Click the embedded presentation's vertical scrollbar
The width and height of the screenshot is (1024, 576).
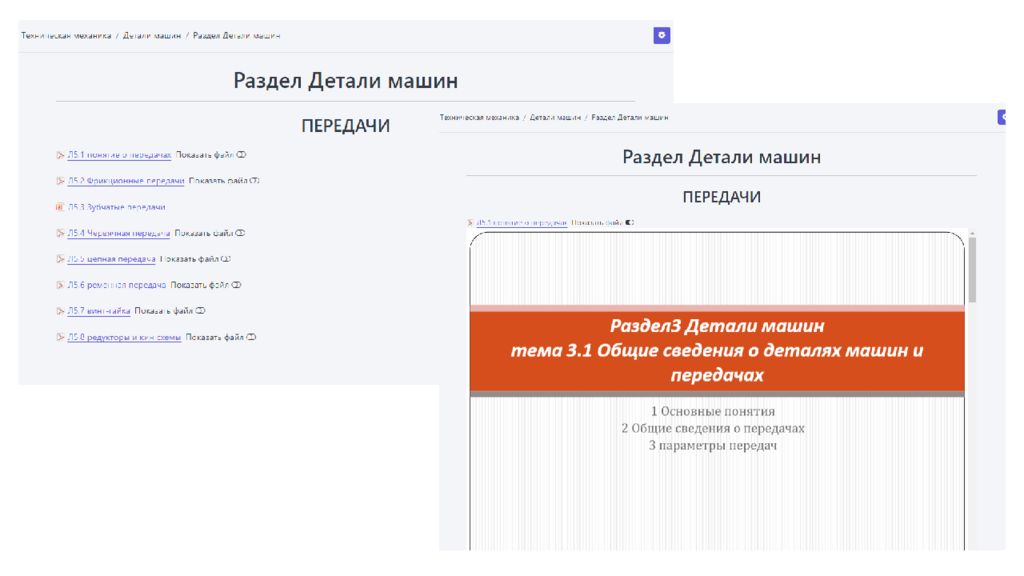point(972,272)
